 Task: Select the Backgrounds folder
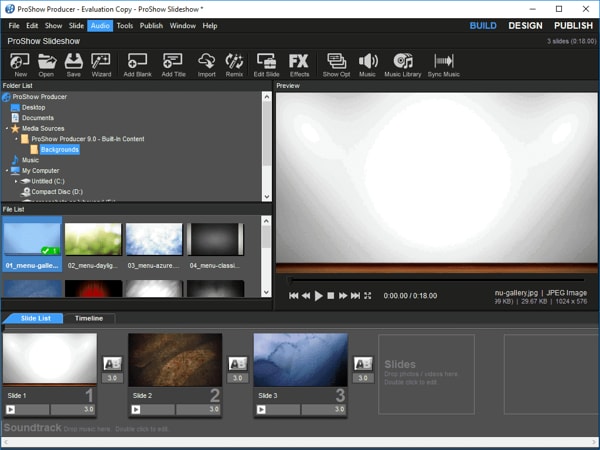click(60, 150)
